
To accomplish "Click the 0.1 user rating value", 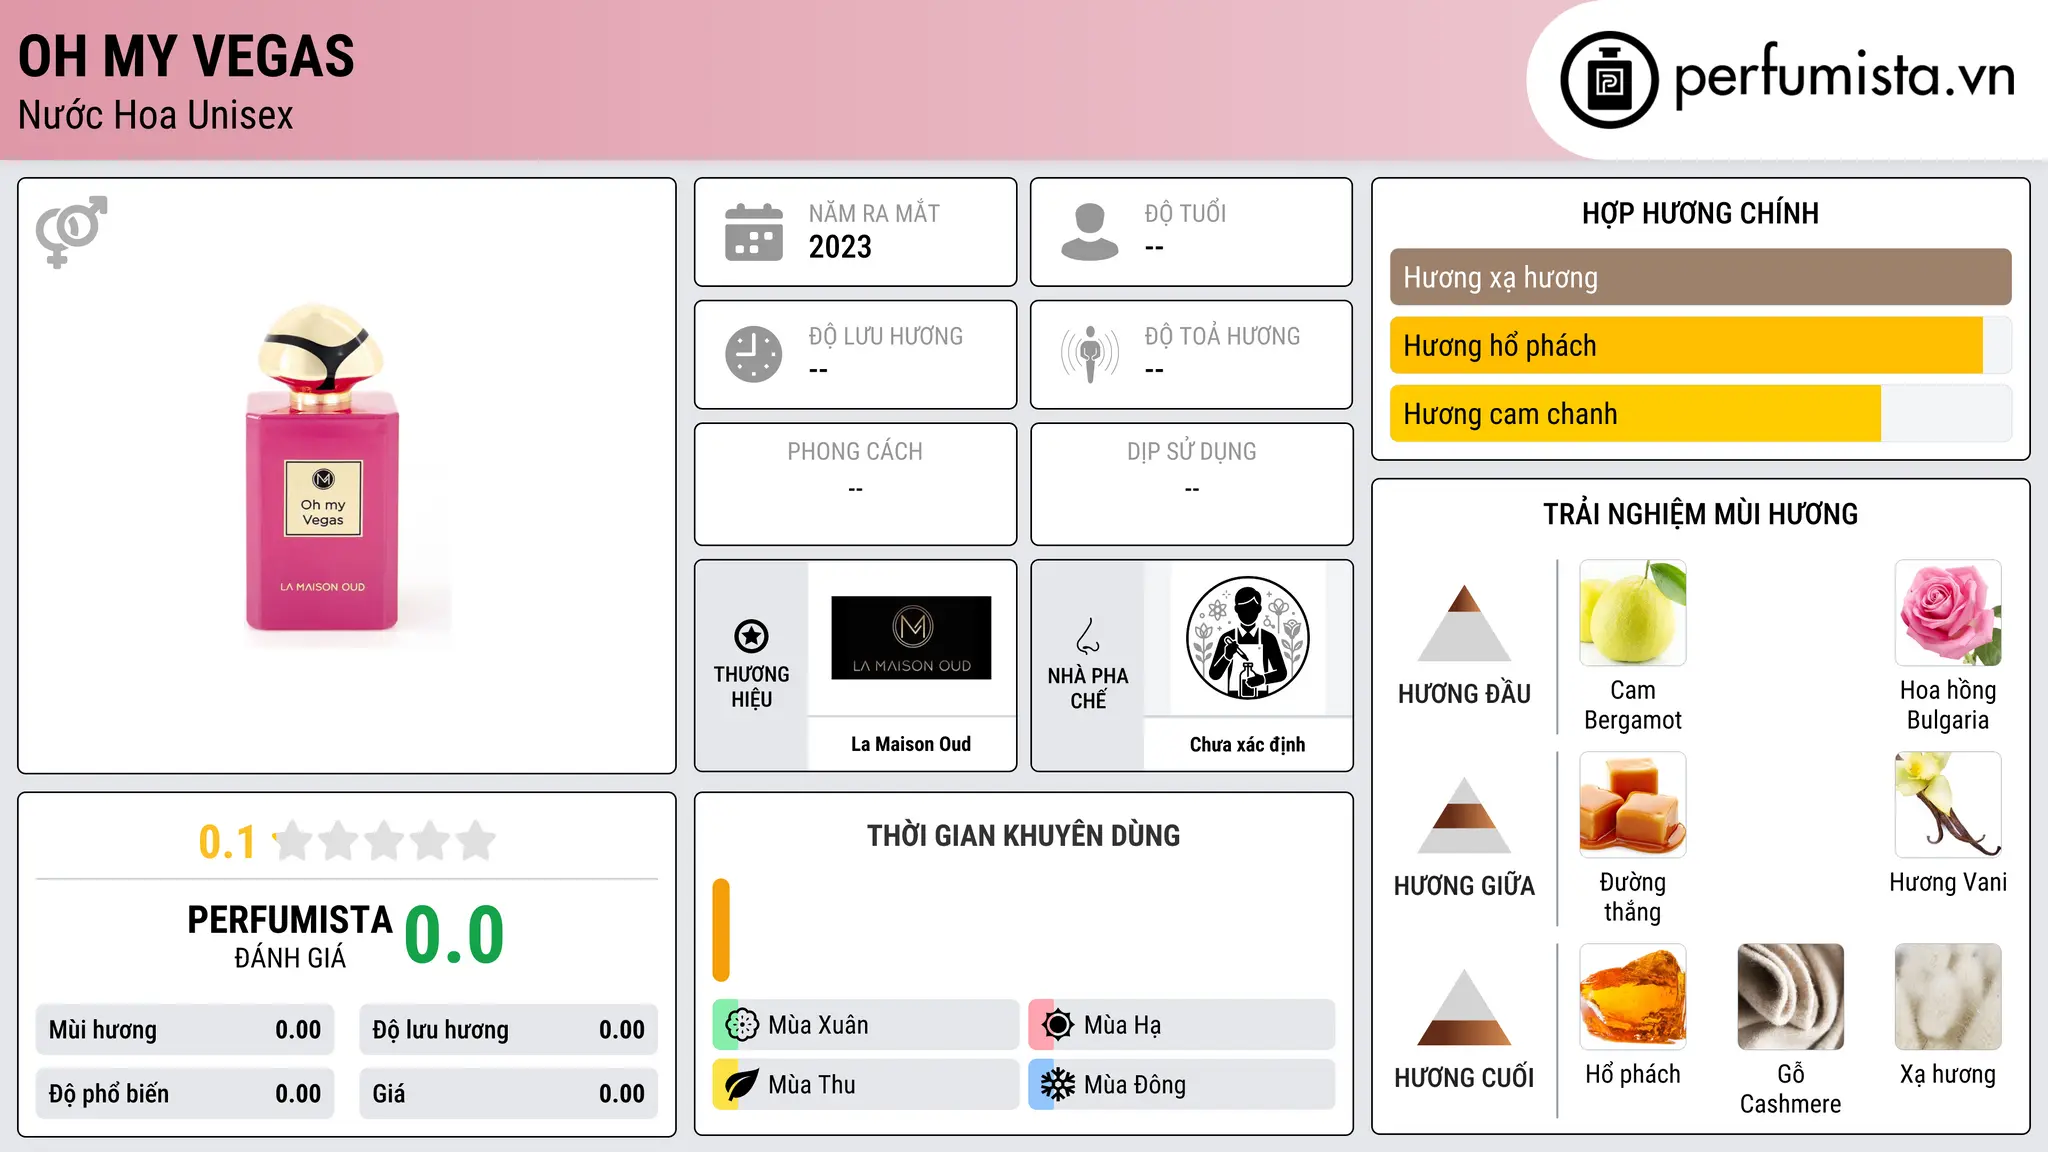I will pos(227,842).
